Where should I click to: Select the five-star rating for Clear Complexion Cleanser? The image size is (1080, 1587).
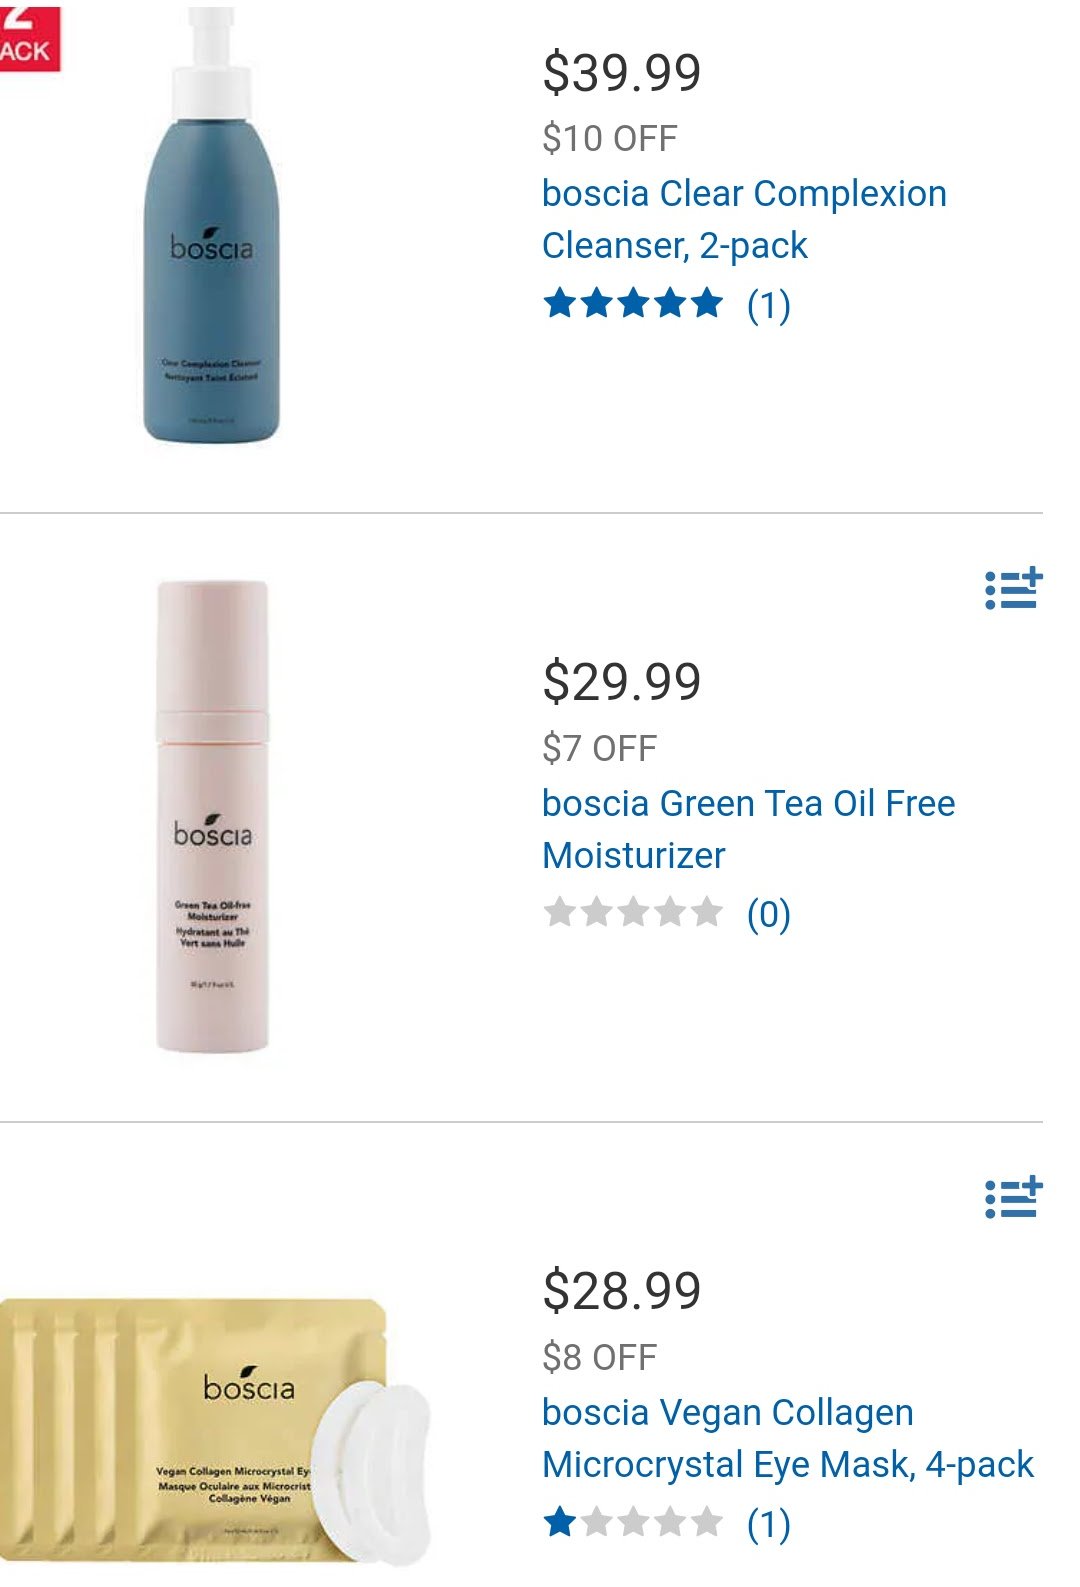[633, 303]
